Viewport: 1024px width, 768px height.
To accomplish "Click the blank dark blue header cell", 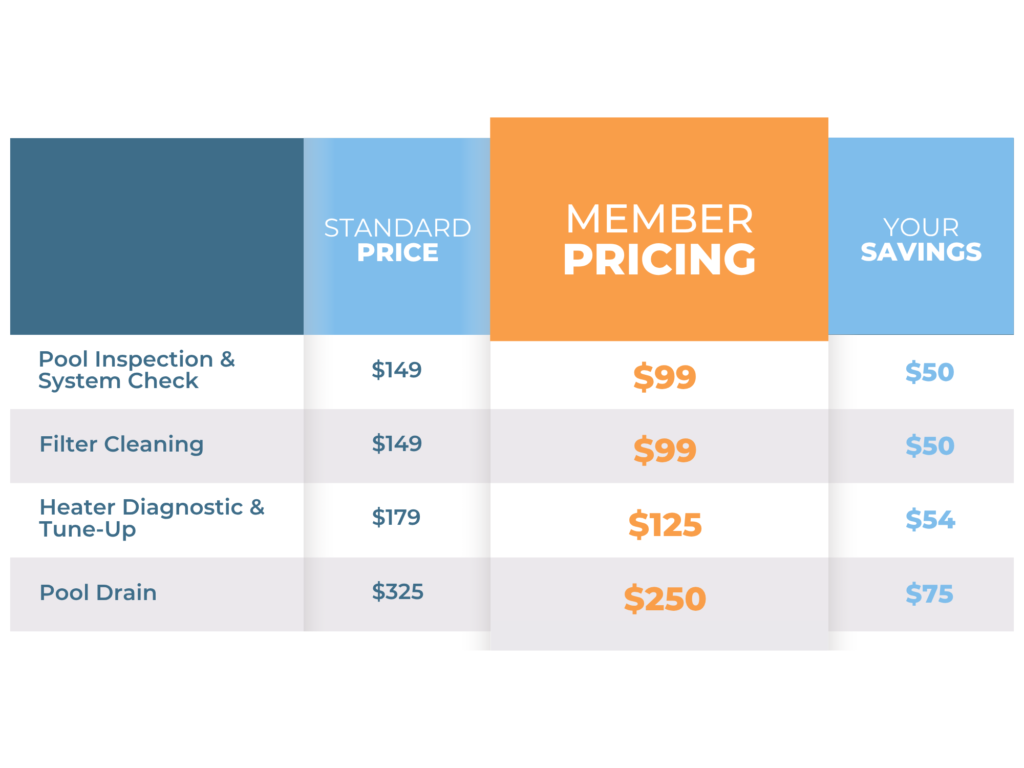I will pos(157,236).
